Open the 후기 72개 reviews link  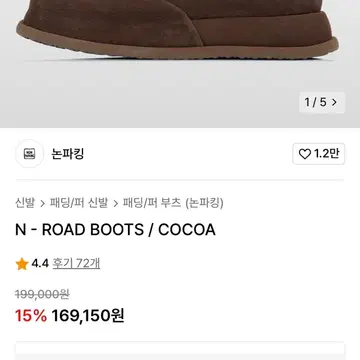(76, 263)
